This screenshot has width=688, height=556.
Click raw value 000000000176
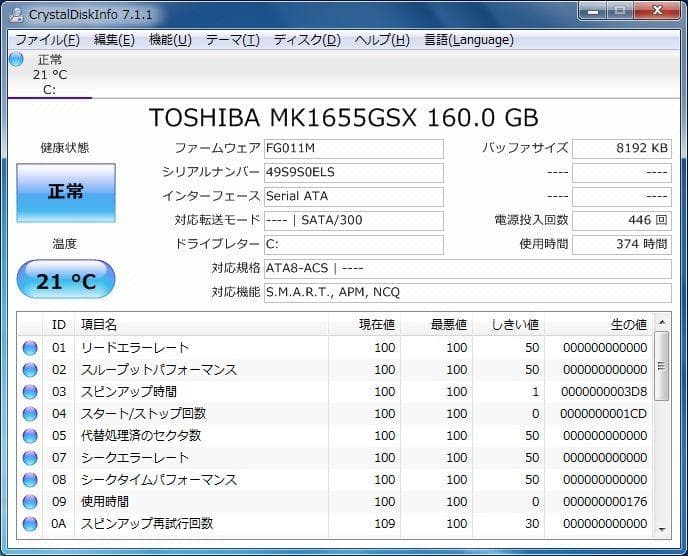[x=606, y=502]
